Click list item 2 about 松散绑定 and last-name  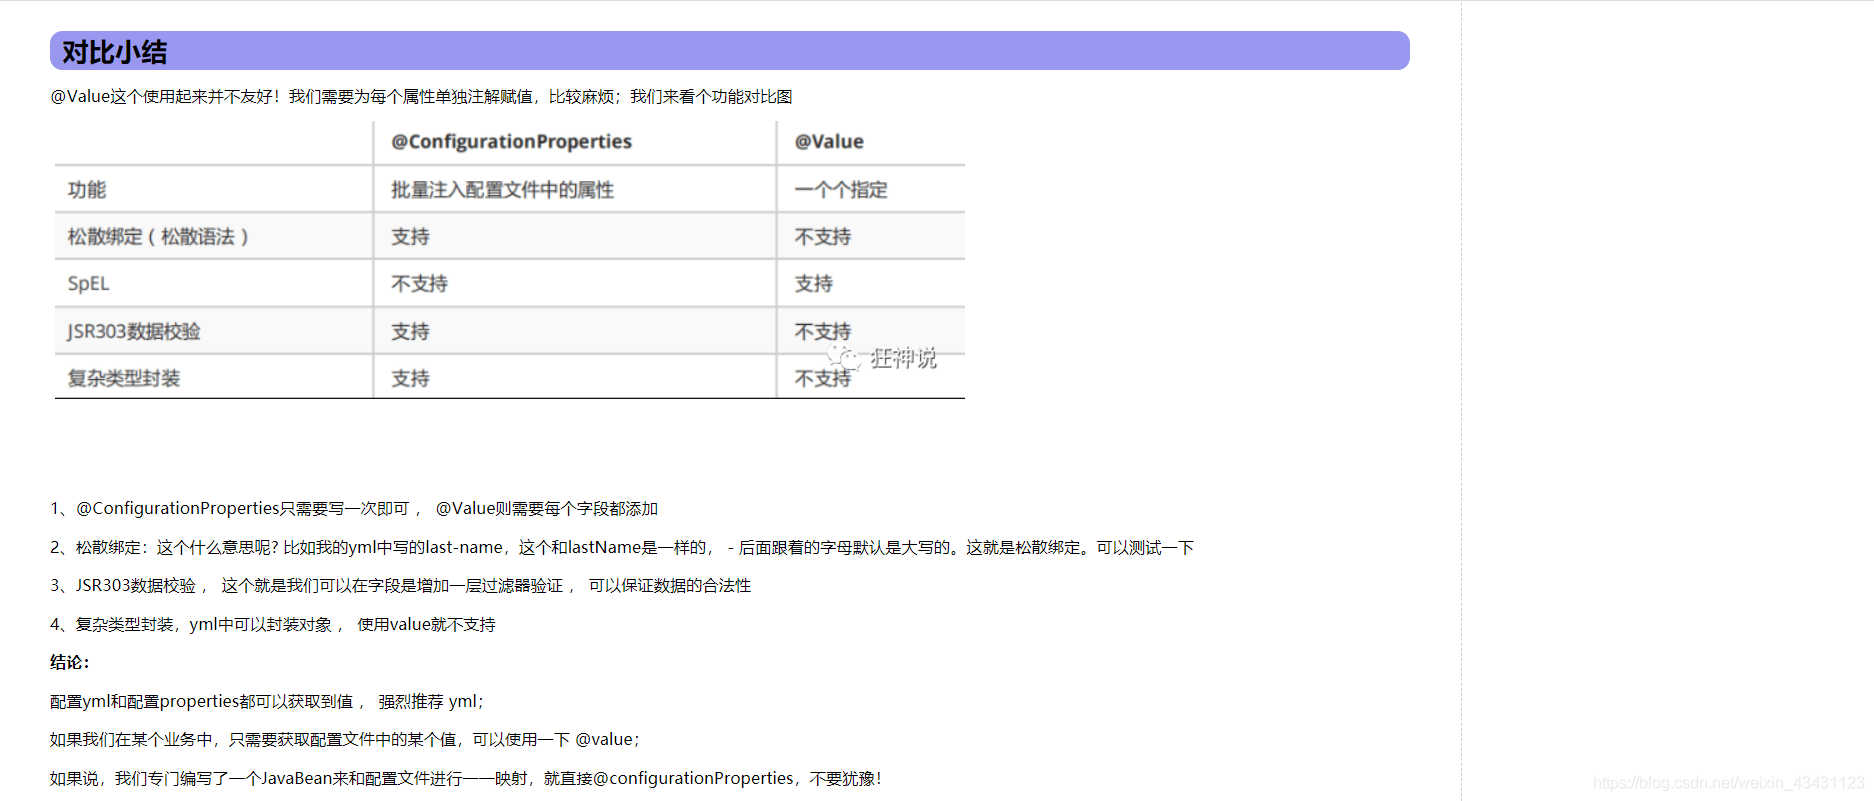pyautogui.click(x=622, y=548)
